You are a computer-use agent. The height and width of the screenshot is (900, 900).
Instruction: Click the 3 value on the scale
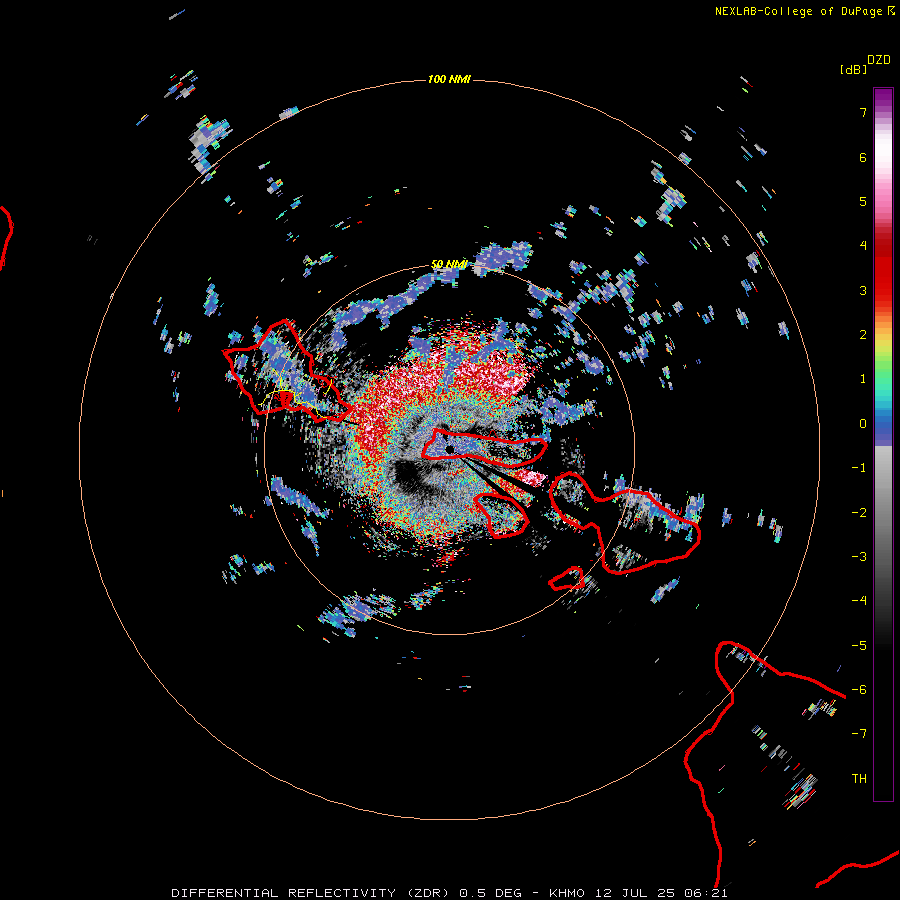(x=863, y=290)
